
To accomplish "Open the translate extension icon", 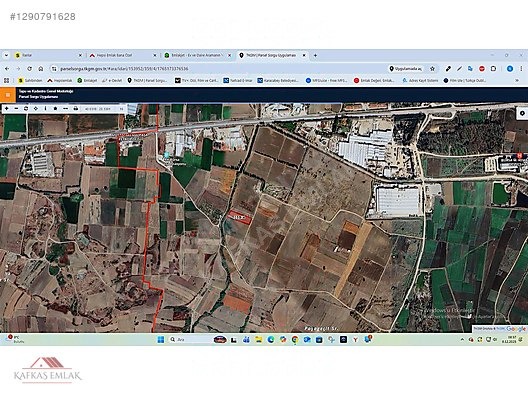I will (x=470, y=69).
